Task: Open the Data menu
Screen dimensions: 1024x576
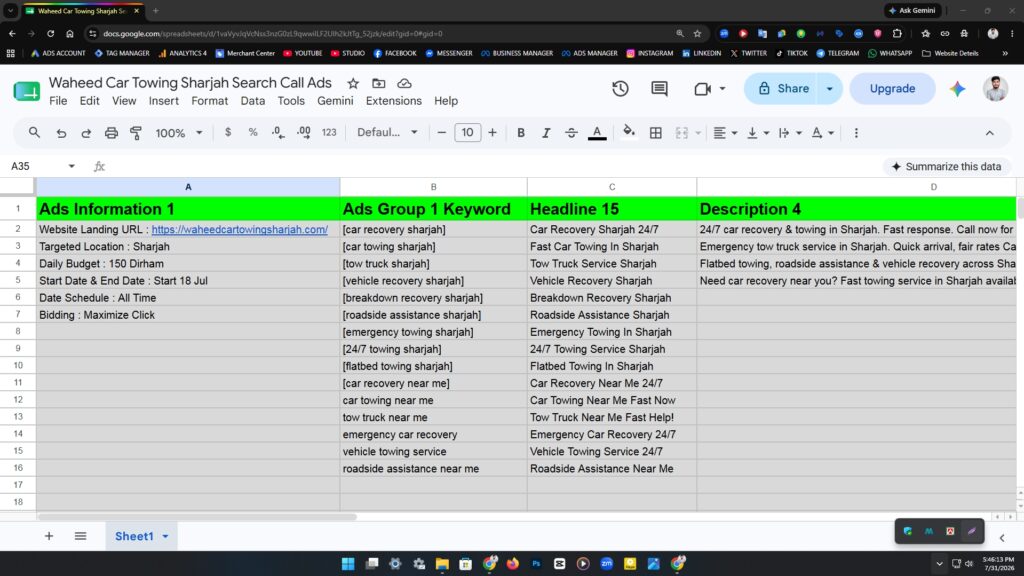Action: tap(253, 101)
